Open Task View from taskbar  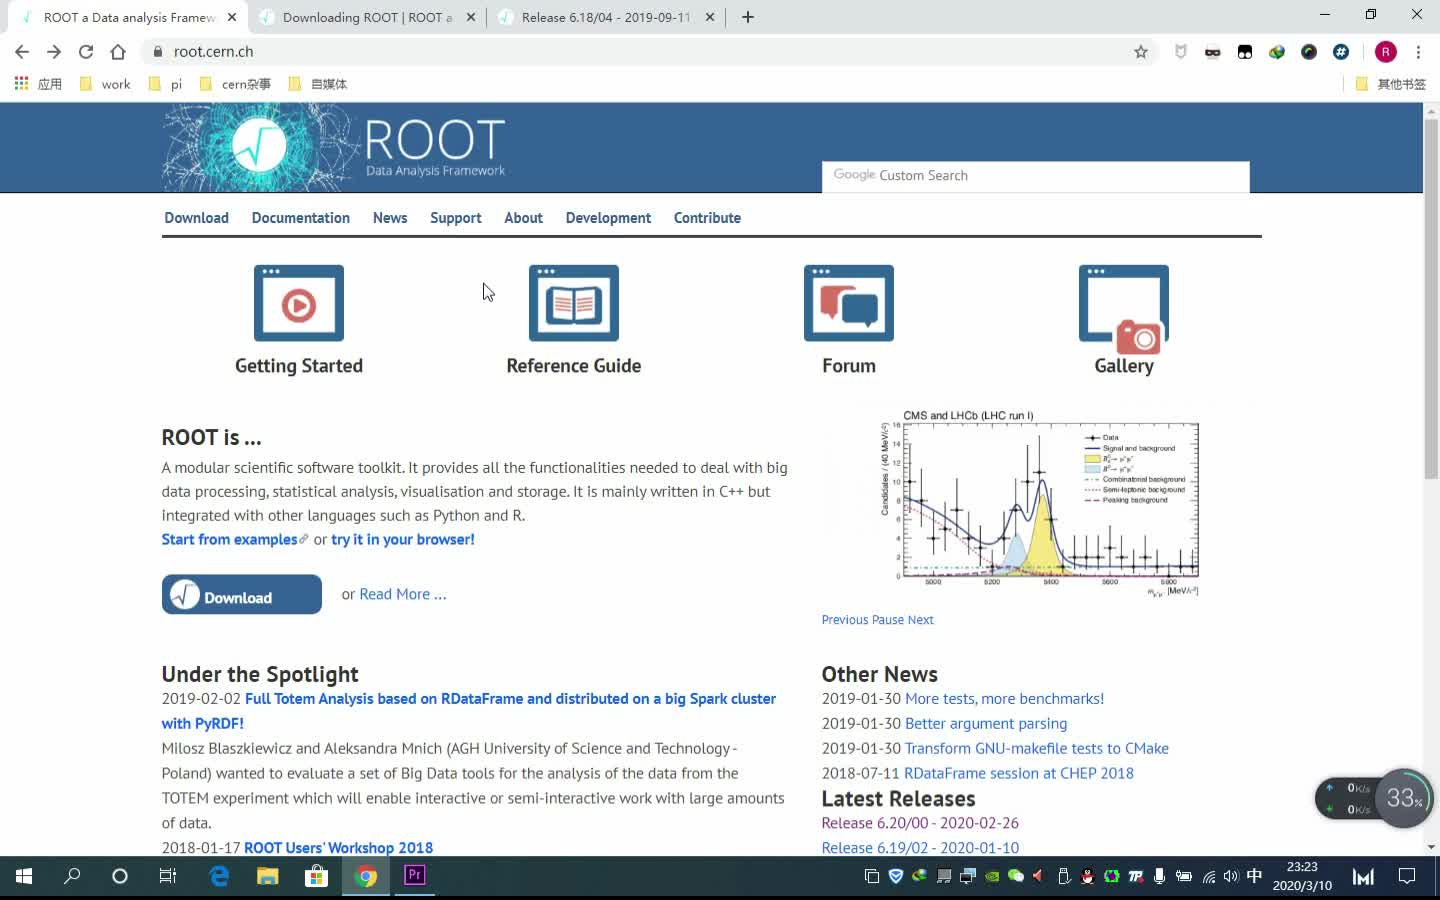pos(168,876)
